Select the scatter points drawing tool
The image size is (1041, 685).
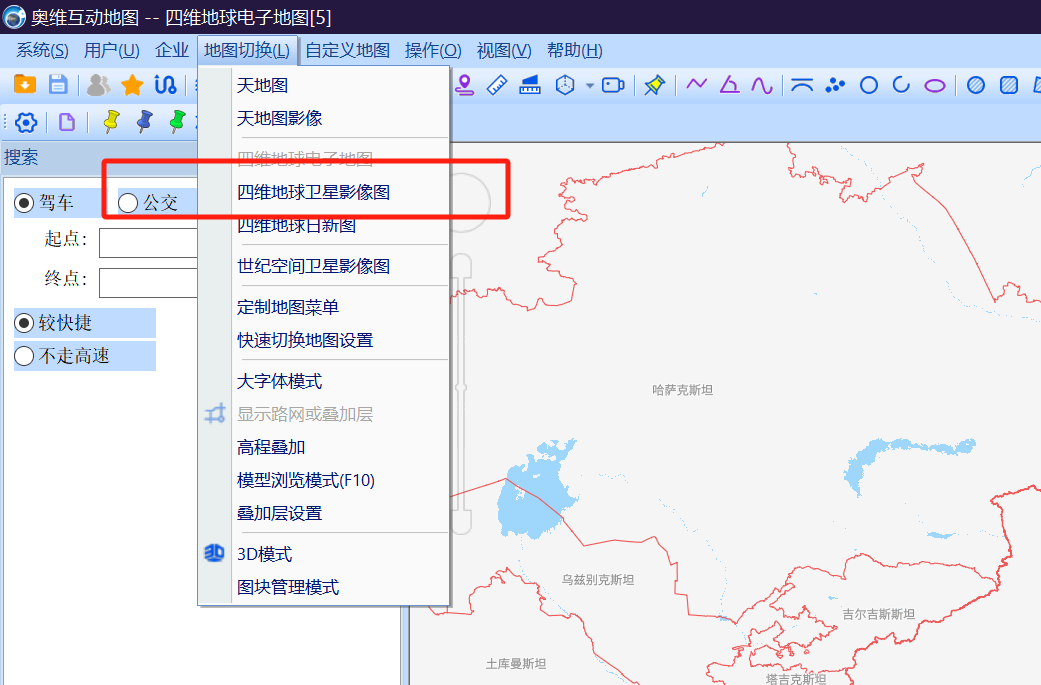[833, 85]
